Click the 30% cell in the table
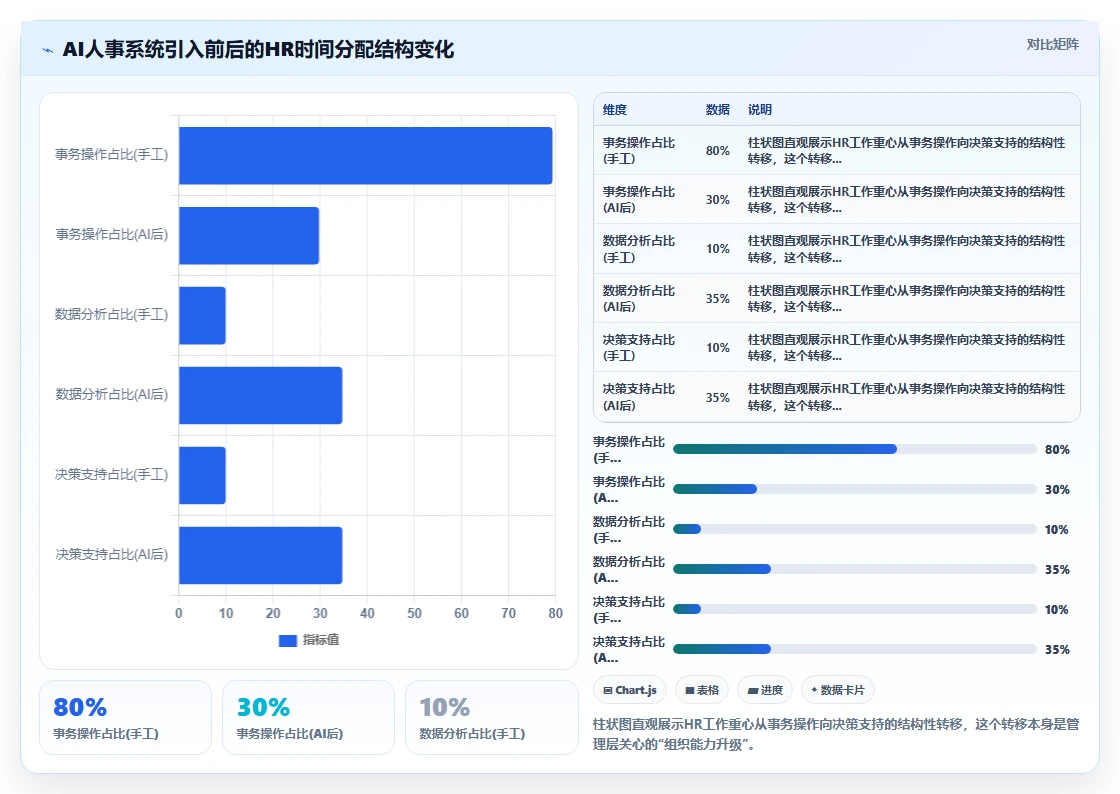This screenshot has width=1120, height=794. tap(718, 200)
